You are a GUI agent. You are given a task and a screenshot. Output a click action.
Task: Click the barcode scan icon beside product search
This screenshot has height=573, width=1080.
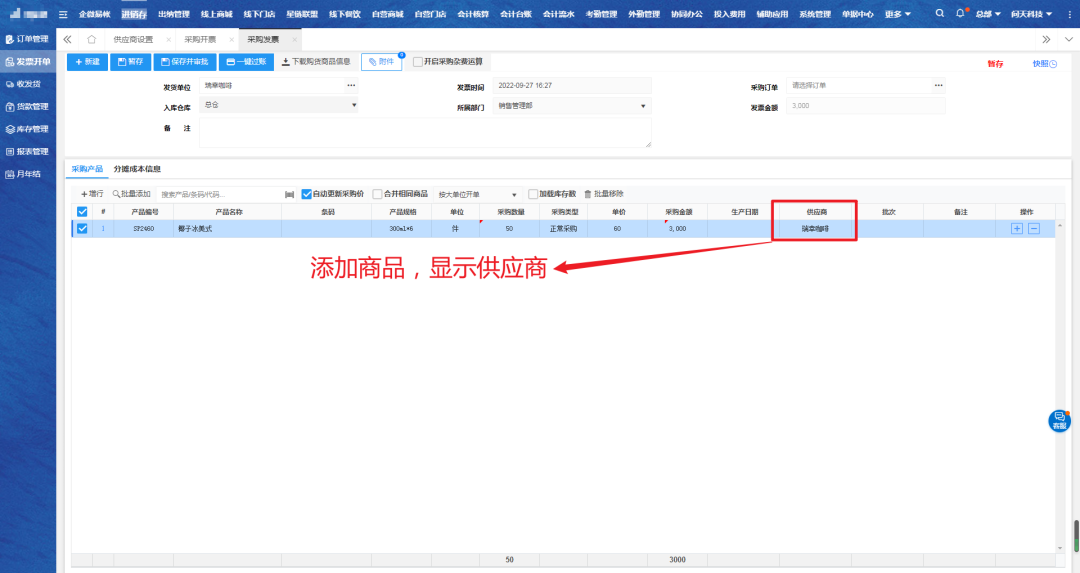[290, 194]
